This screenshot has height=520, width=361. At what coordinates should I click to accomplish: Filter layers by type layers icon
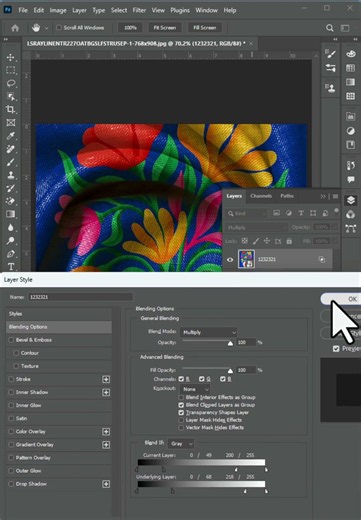(301, 213)
